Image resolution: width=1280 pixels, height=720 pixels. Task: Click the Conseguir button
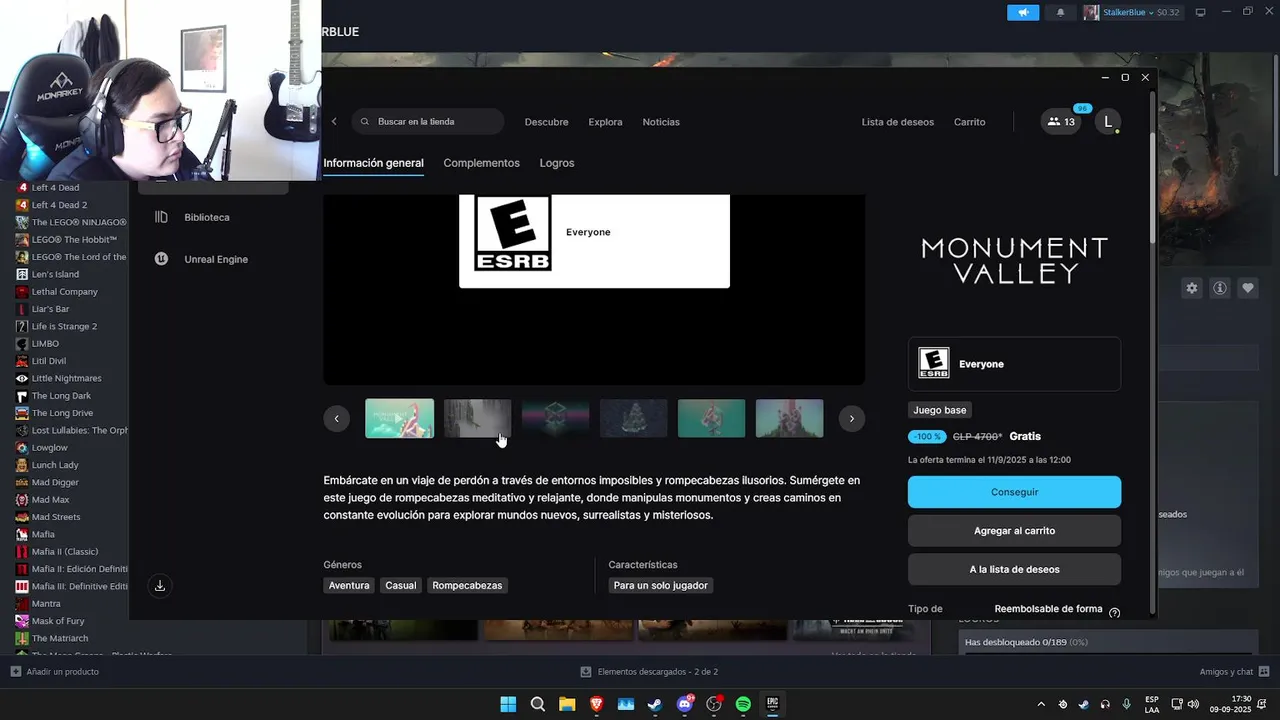coord(1014,492)
